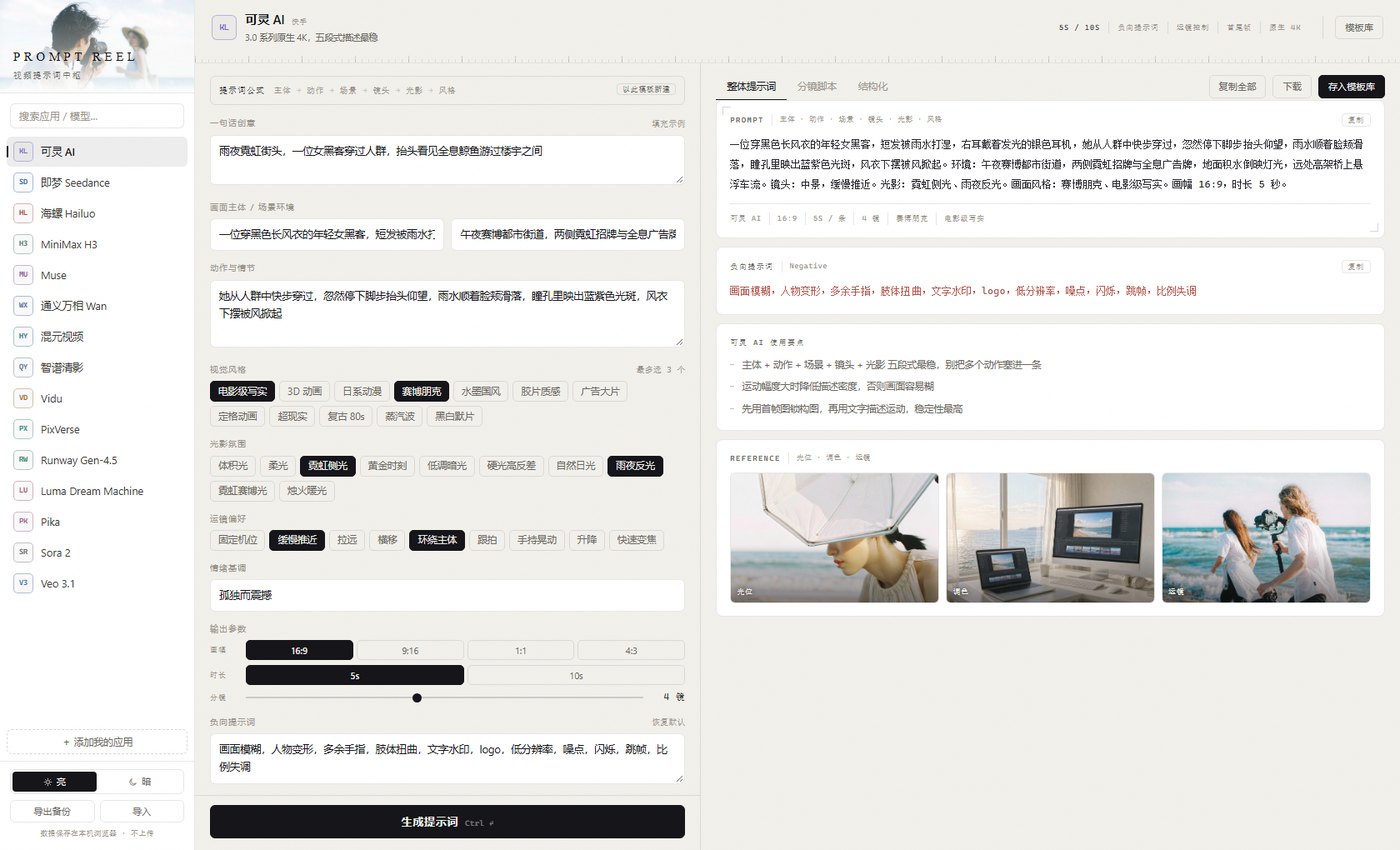Open the 模板库 button at top right

click(x=1359, y=28)
